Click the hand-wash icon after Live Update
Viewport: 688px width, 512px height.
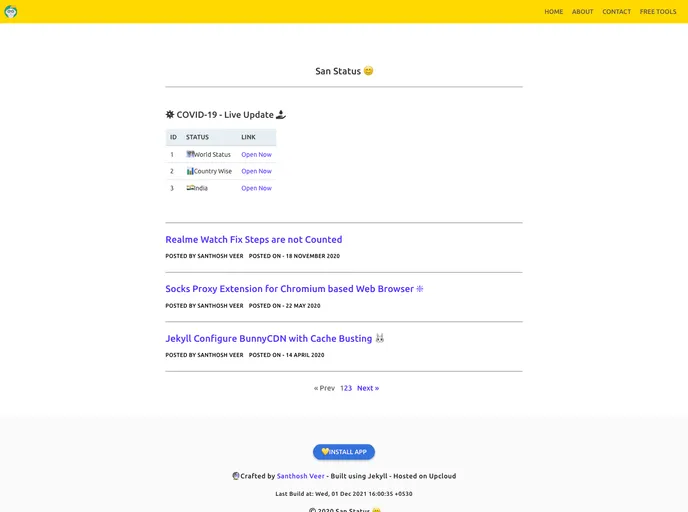[x=281, y=115]
